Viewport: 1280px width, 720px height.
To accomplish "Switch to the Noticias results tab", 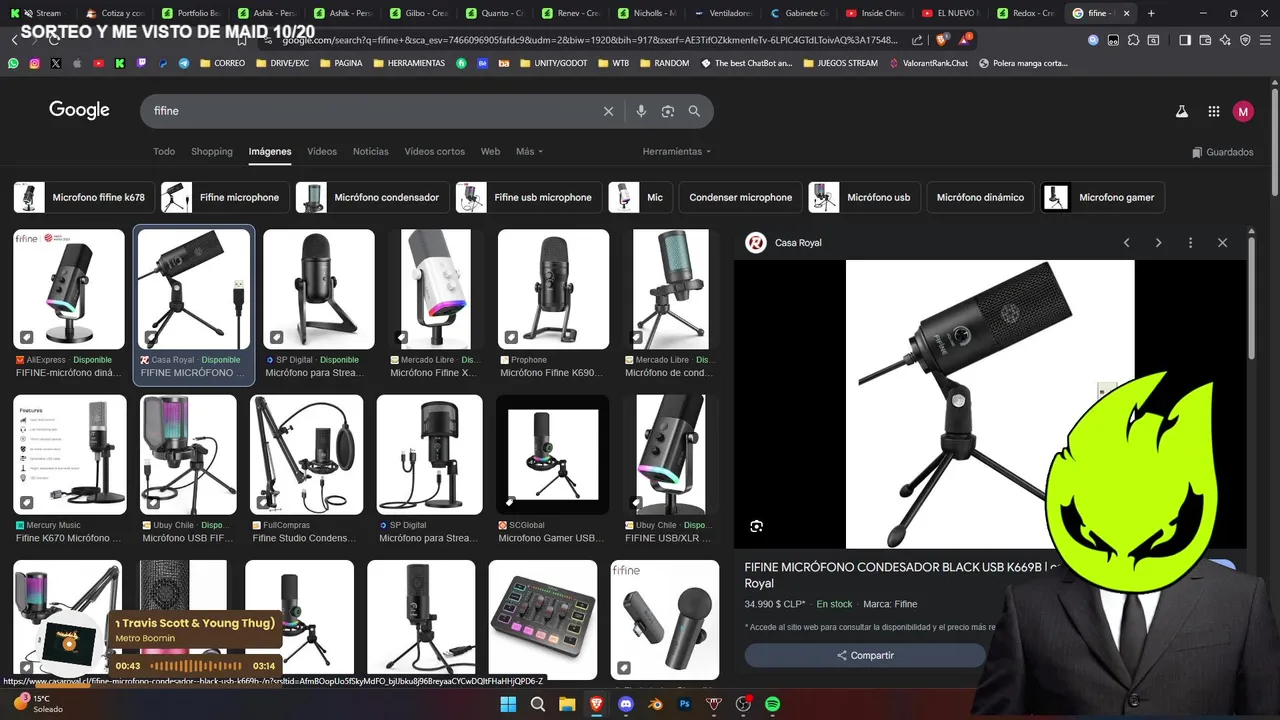I will tap(370, 151).
